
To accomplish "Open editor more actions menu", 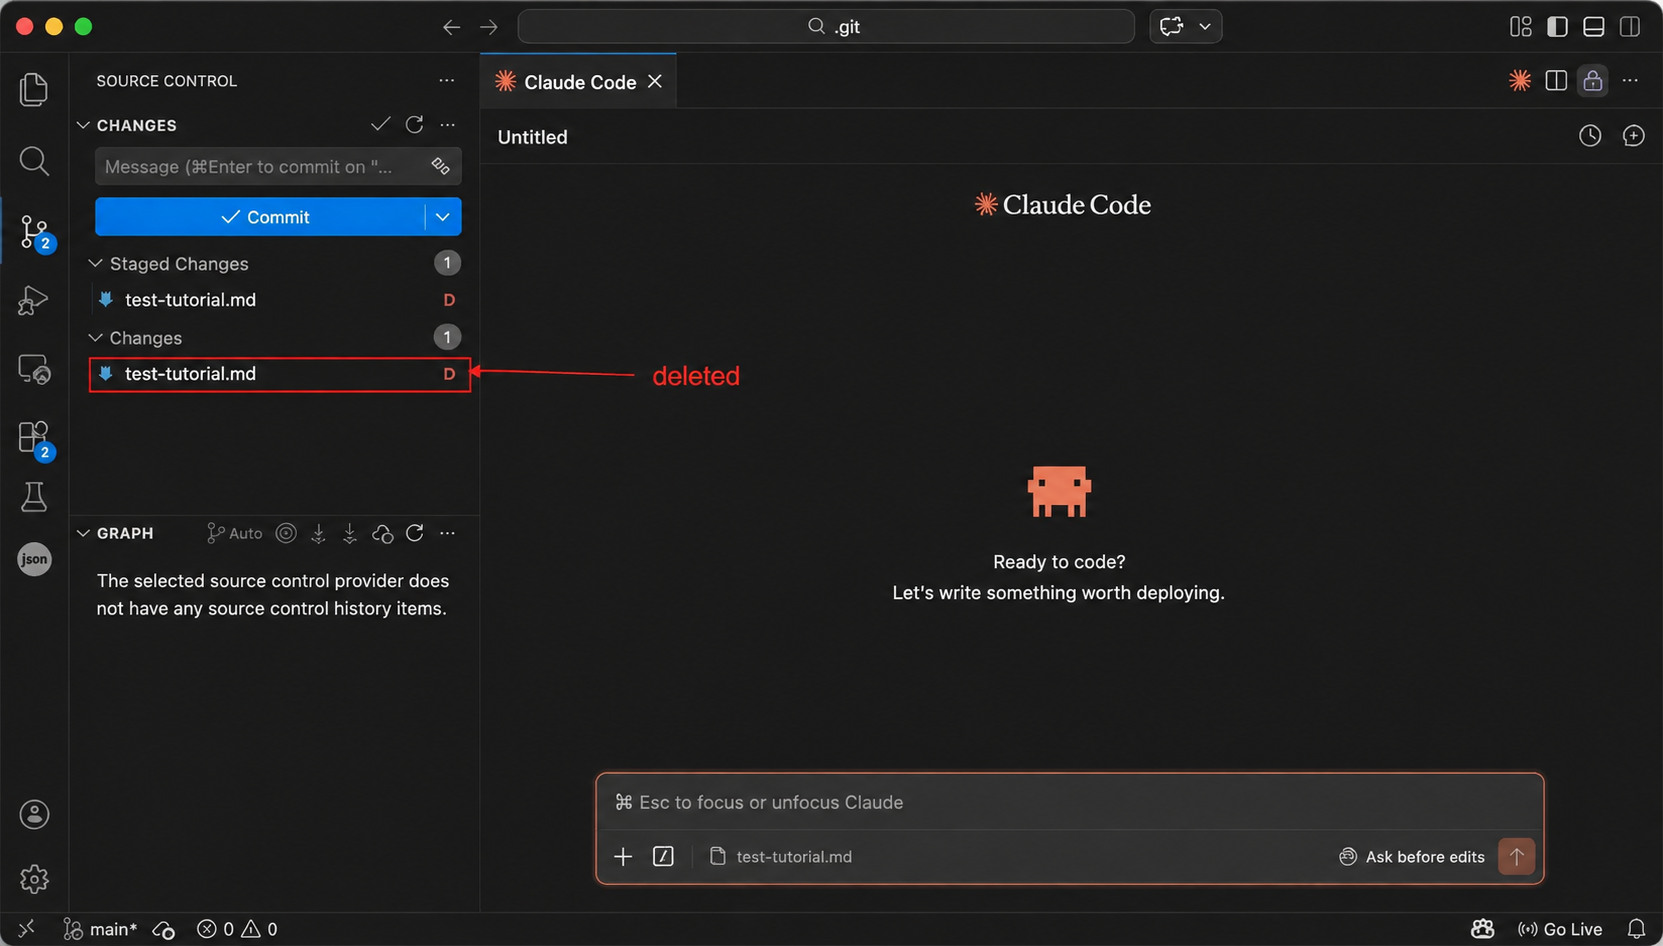I will pos(1630,81).
